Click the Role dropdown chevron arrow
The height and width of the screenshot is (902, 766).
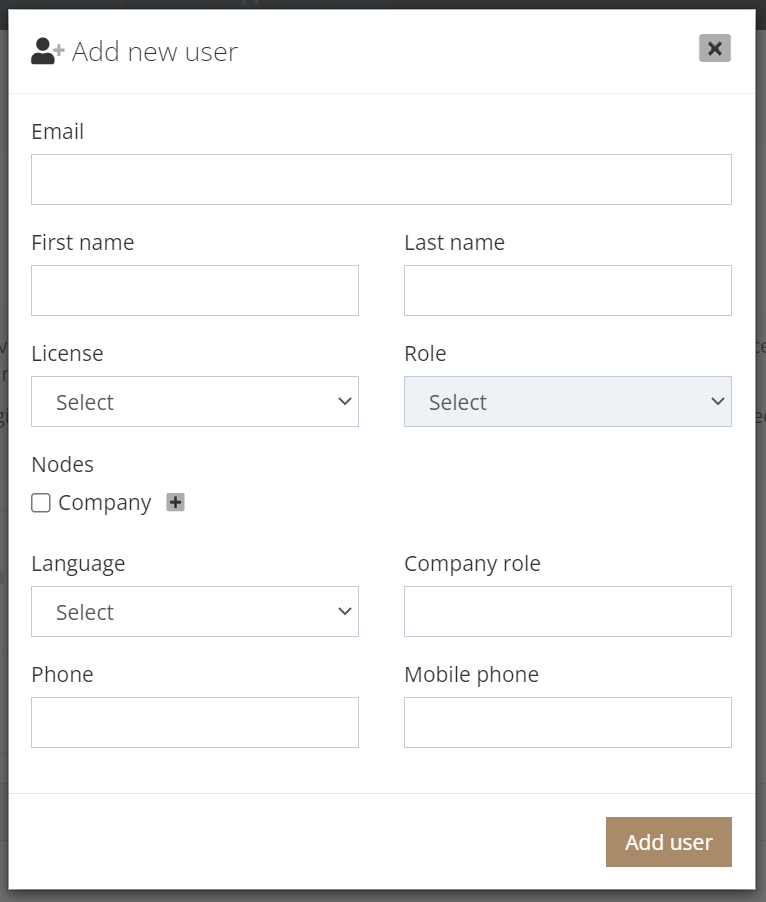point(718,401)
